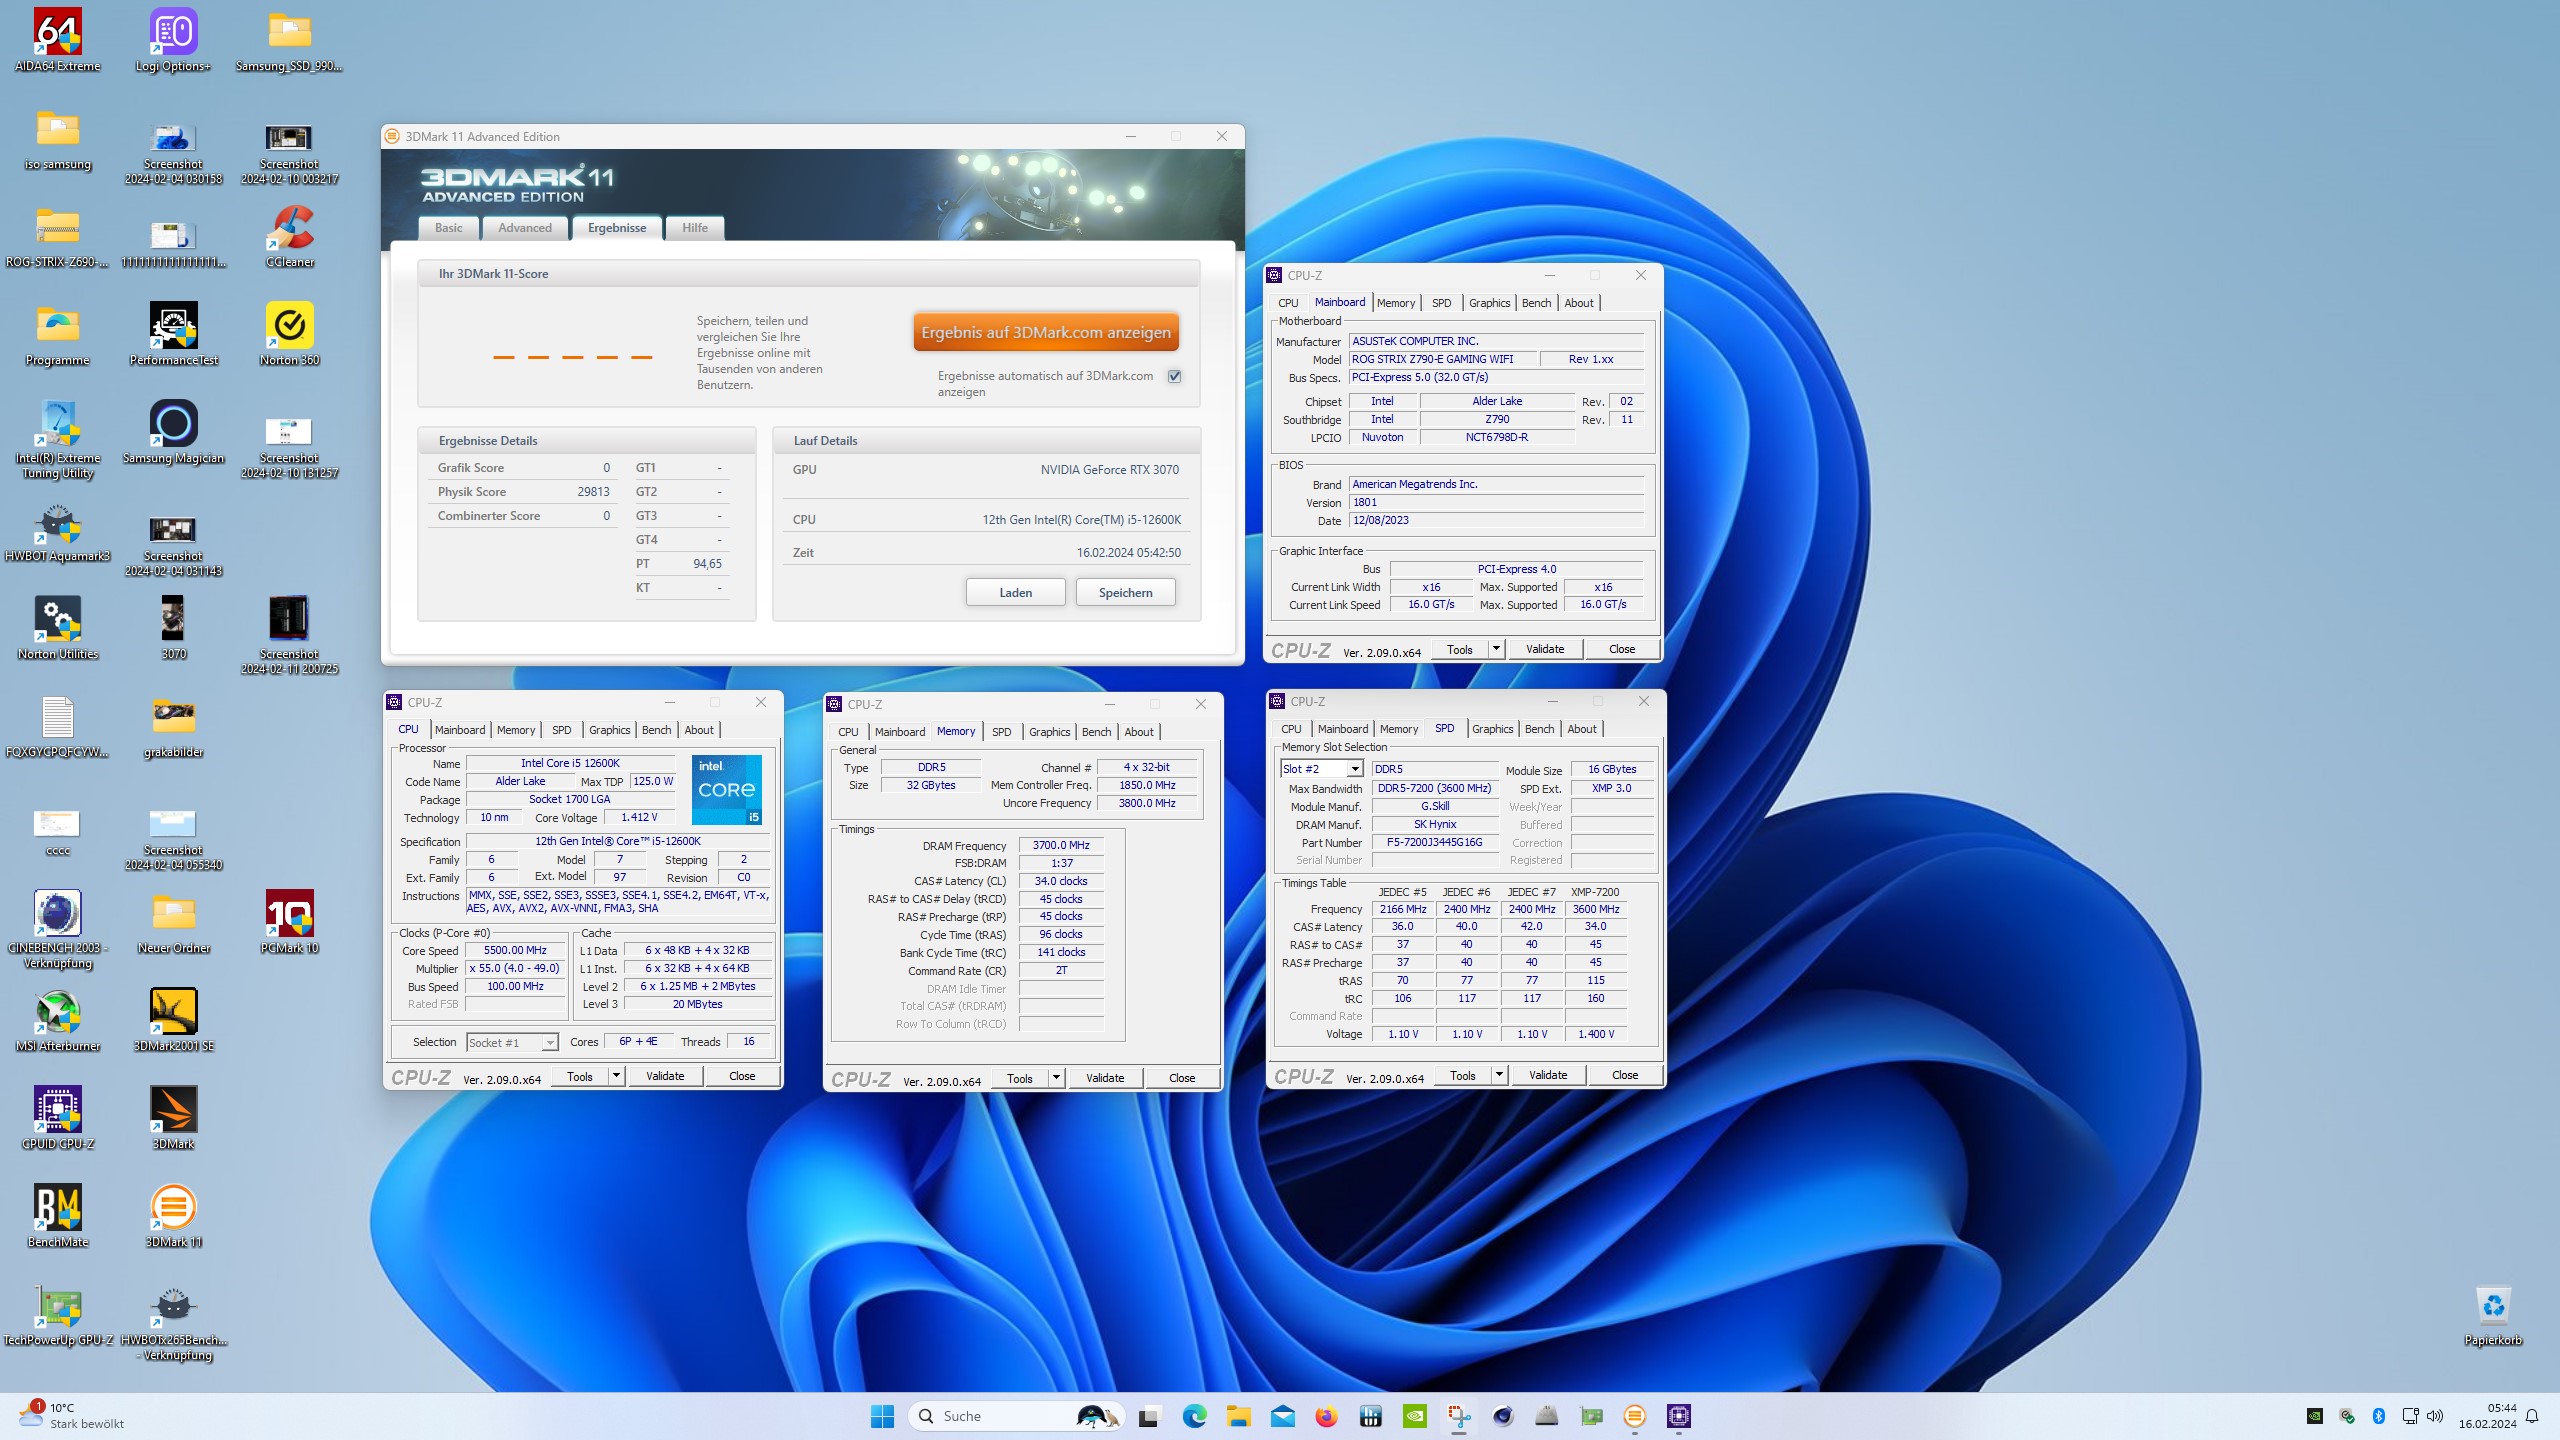Viewport: 2560px width, 1440px height.
Task: Expand Tools dropdown arrow in CPU tab window
Action: (x=617, y=1076)
